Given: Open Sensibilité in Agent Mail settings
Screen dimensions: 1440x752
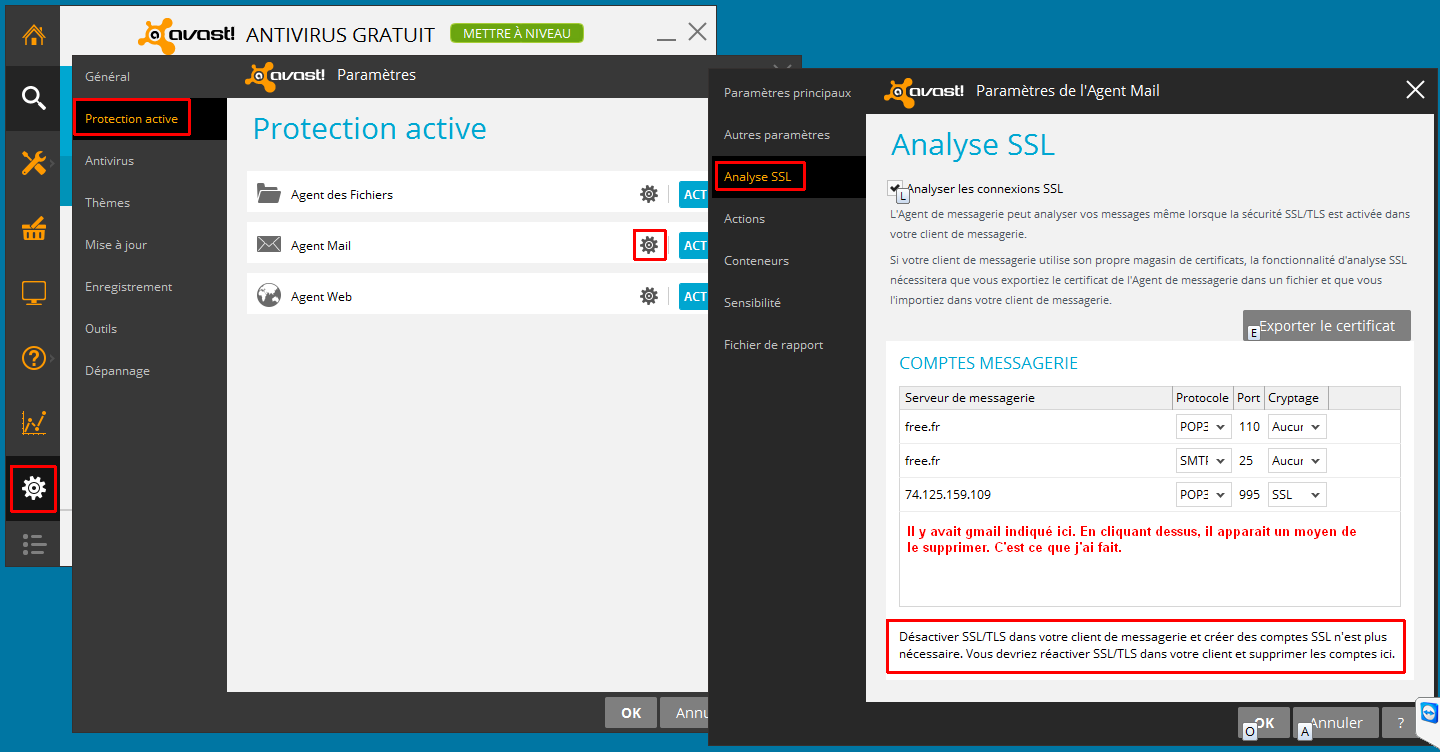Looking at the screenshot, I should pyautogui.click(x=752, y=302).
